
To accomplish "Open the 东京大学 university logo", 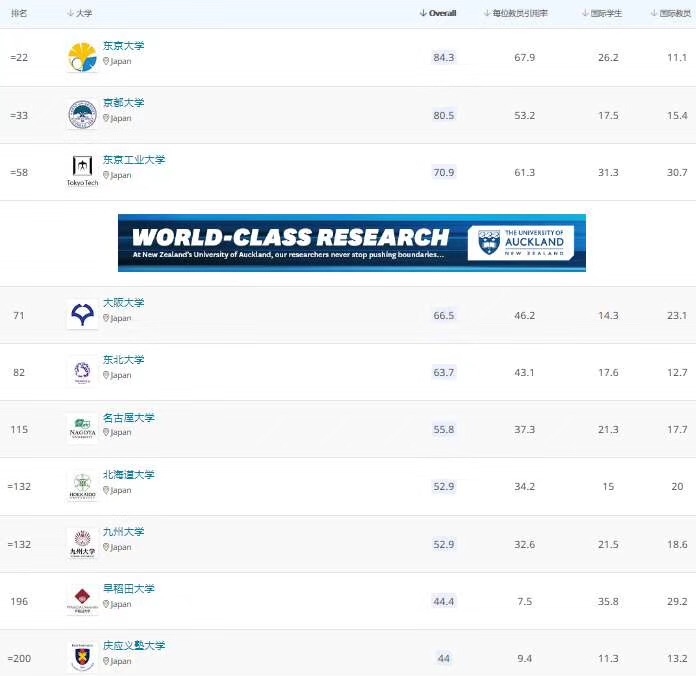I will (82, 57).
